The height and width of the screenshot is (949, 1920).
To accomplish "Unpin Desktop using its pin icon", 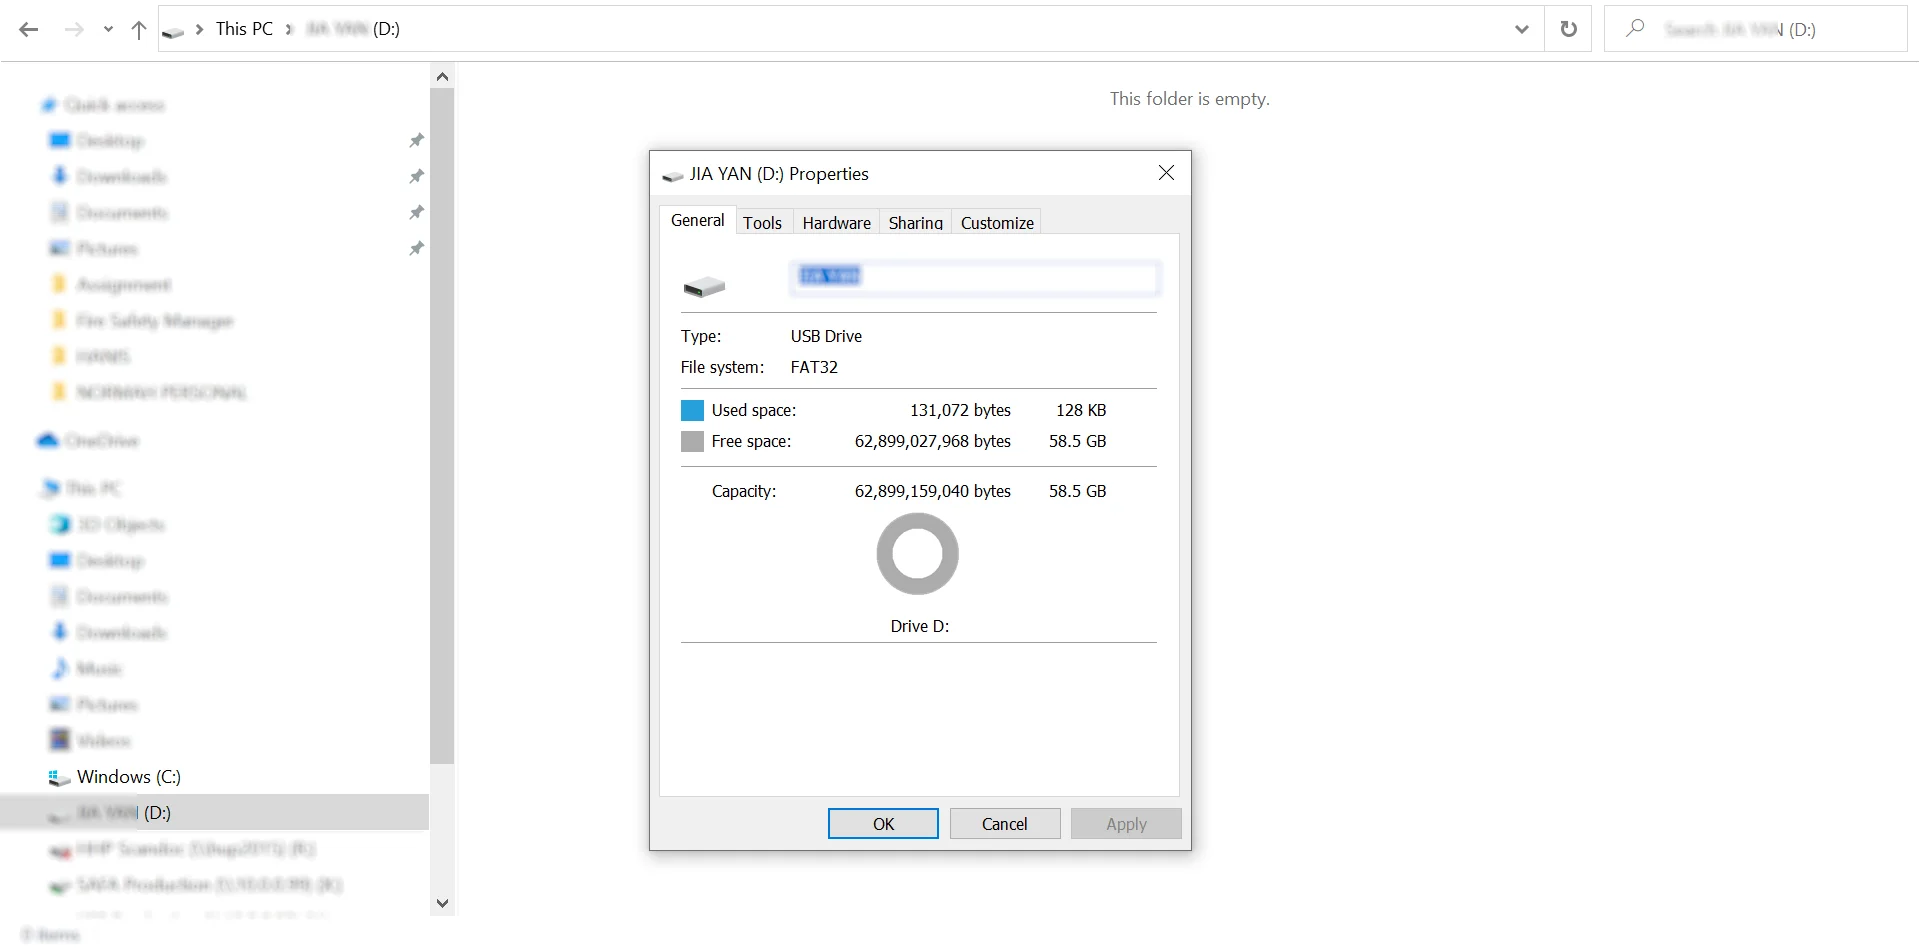I will coord(416,141).
